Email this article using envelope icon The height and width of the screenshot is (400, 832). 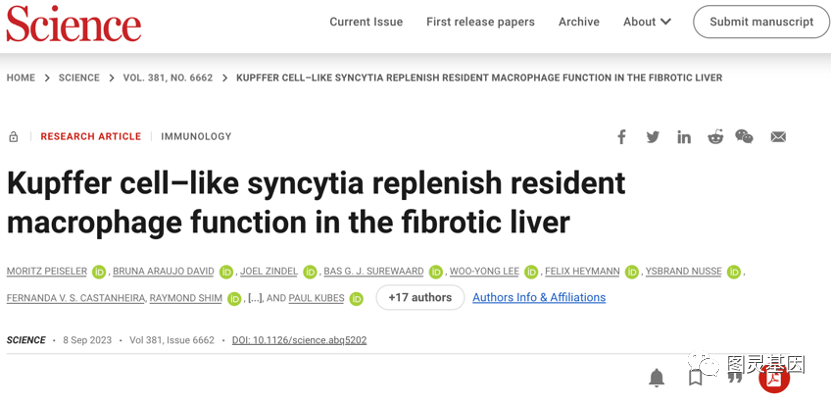point(778,137)
